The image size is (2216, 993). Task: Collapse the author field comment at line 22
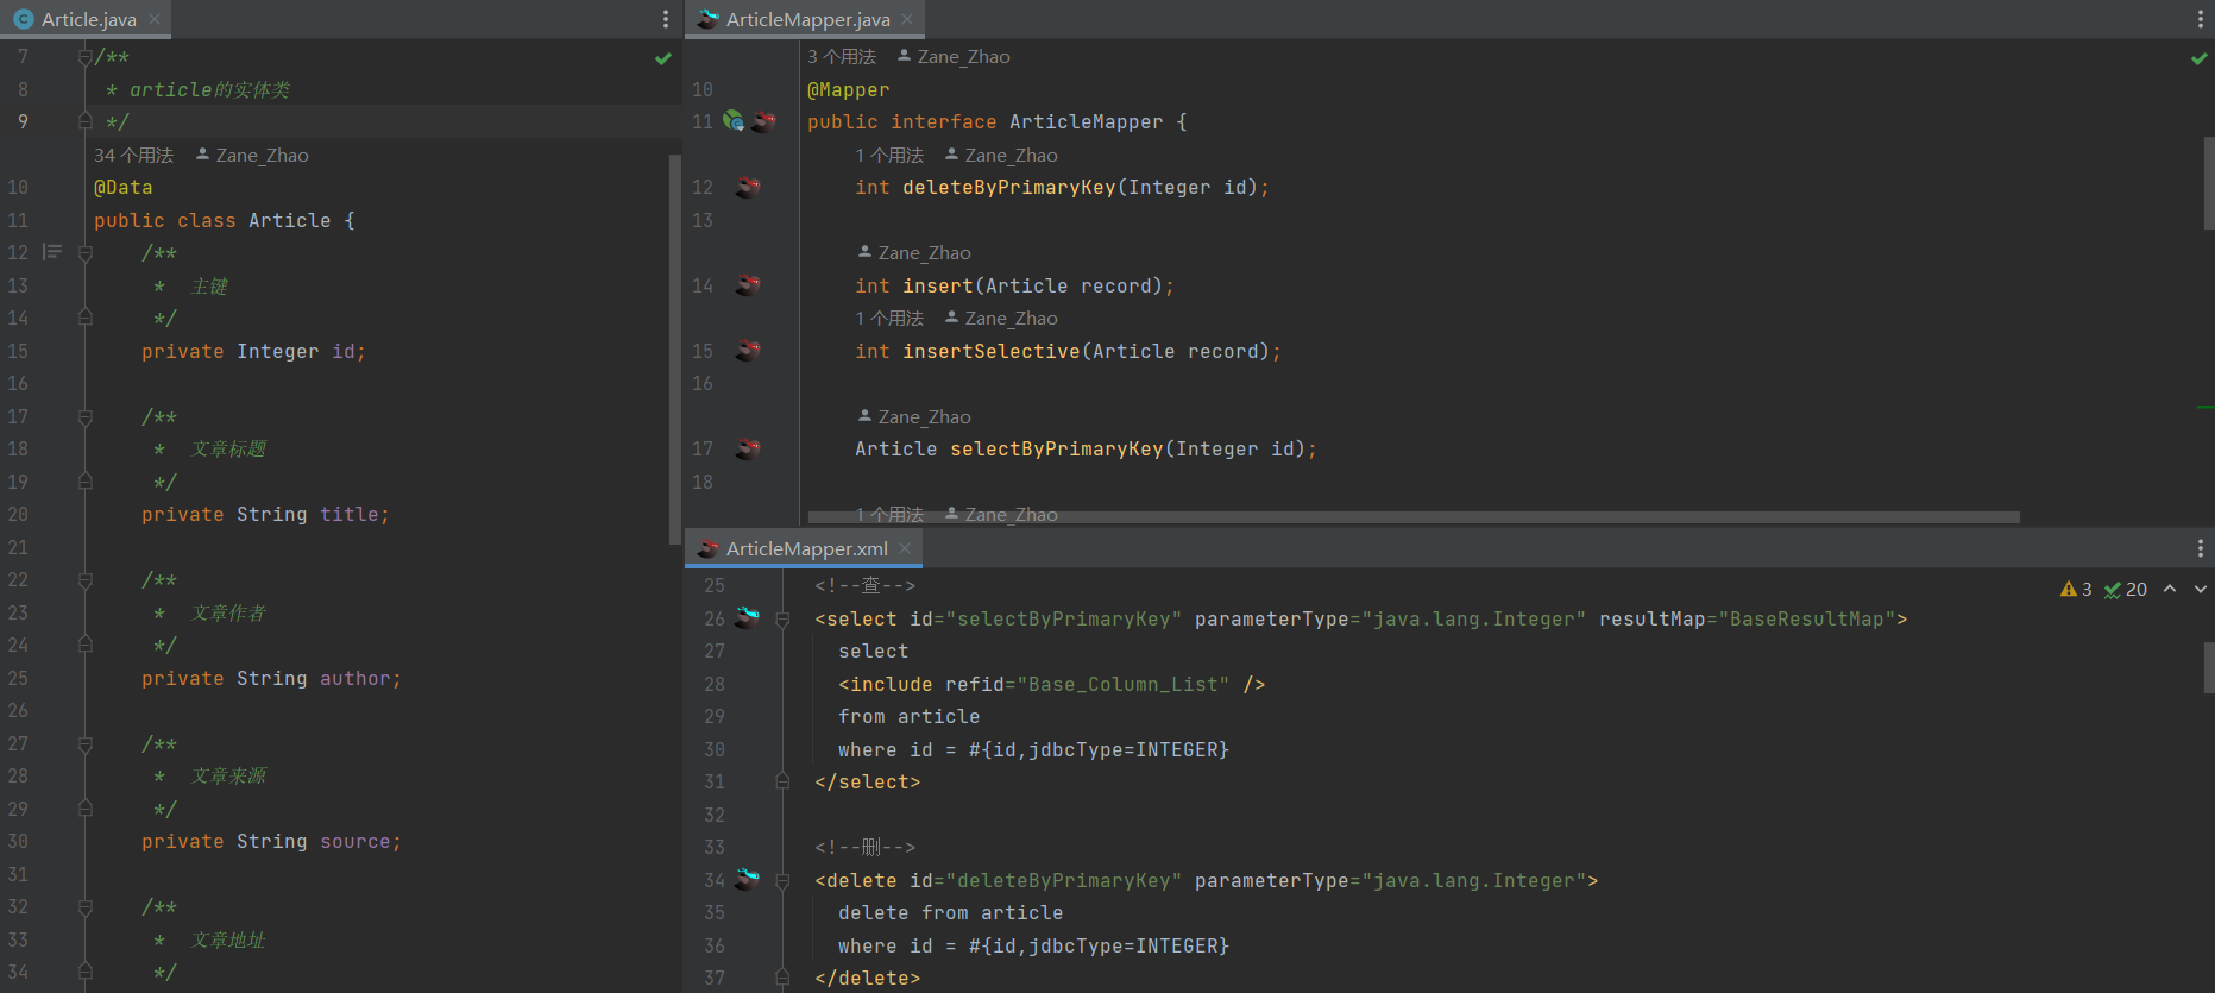pyautogui.click(x=85, y=580)
